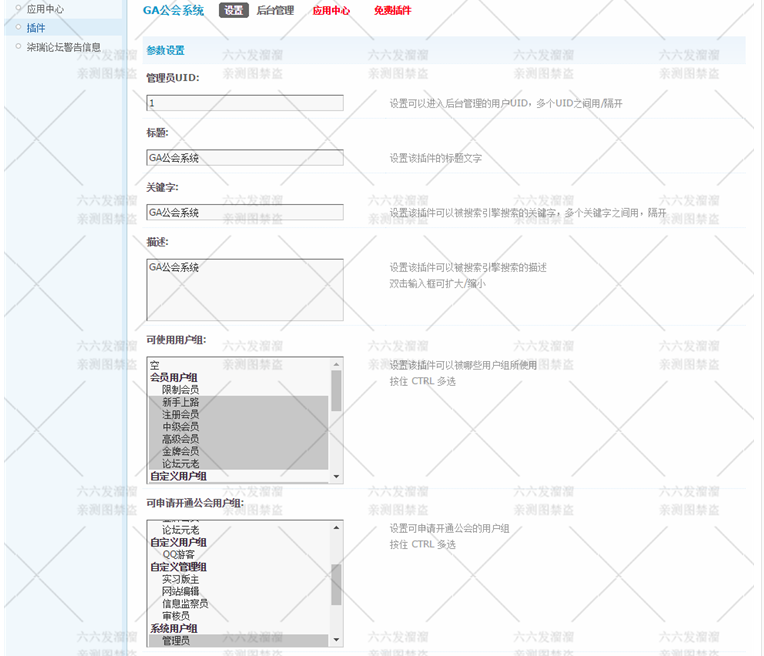Click the 自定义管理组 group header
The image size is (764, 656).
pyautogui.click(x=178, y=567)
